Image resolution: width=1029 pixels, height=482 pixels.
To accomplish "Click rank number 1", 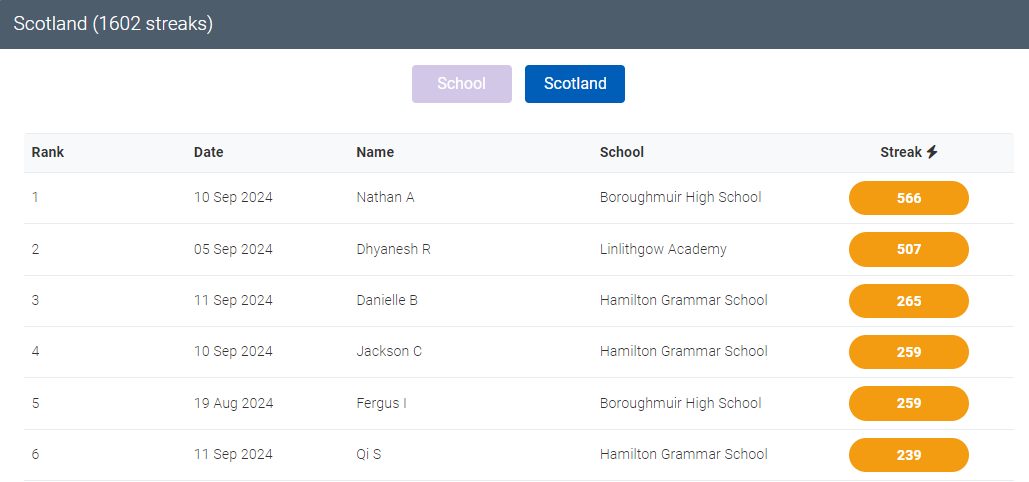I will (x=35, y=197).
